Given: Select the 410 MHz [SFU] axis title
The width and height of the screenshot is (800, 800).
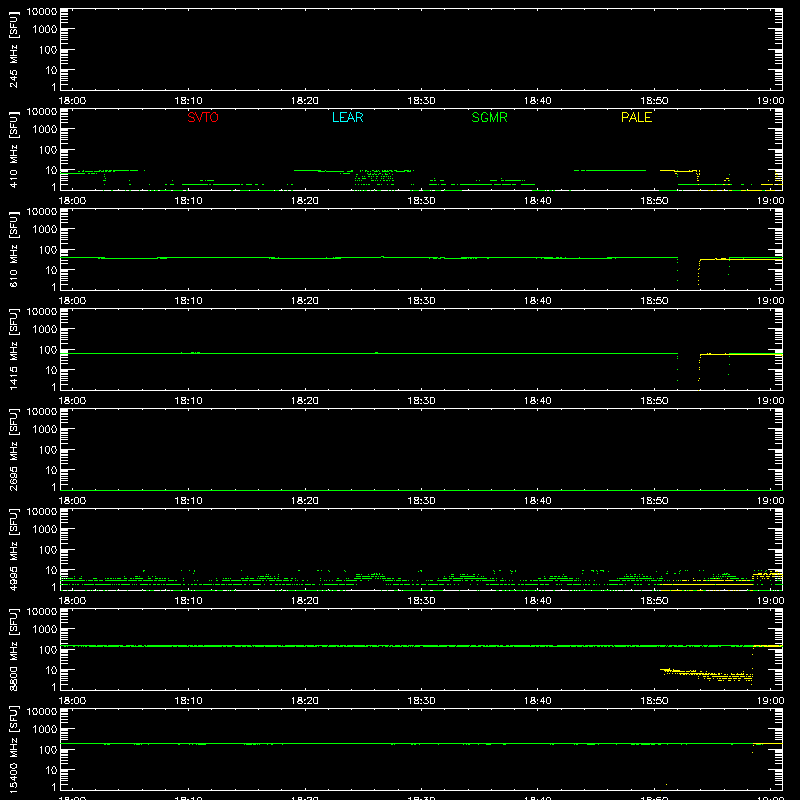Looking at the screenshot, I should coord(14,149).
